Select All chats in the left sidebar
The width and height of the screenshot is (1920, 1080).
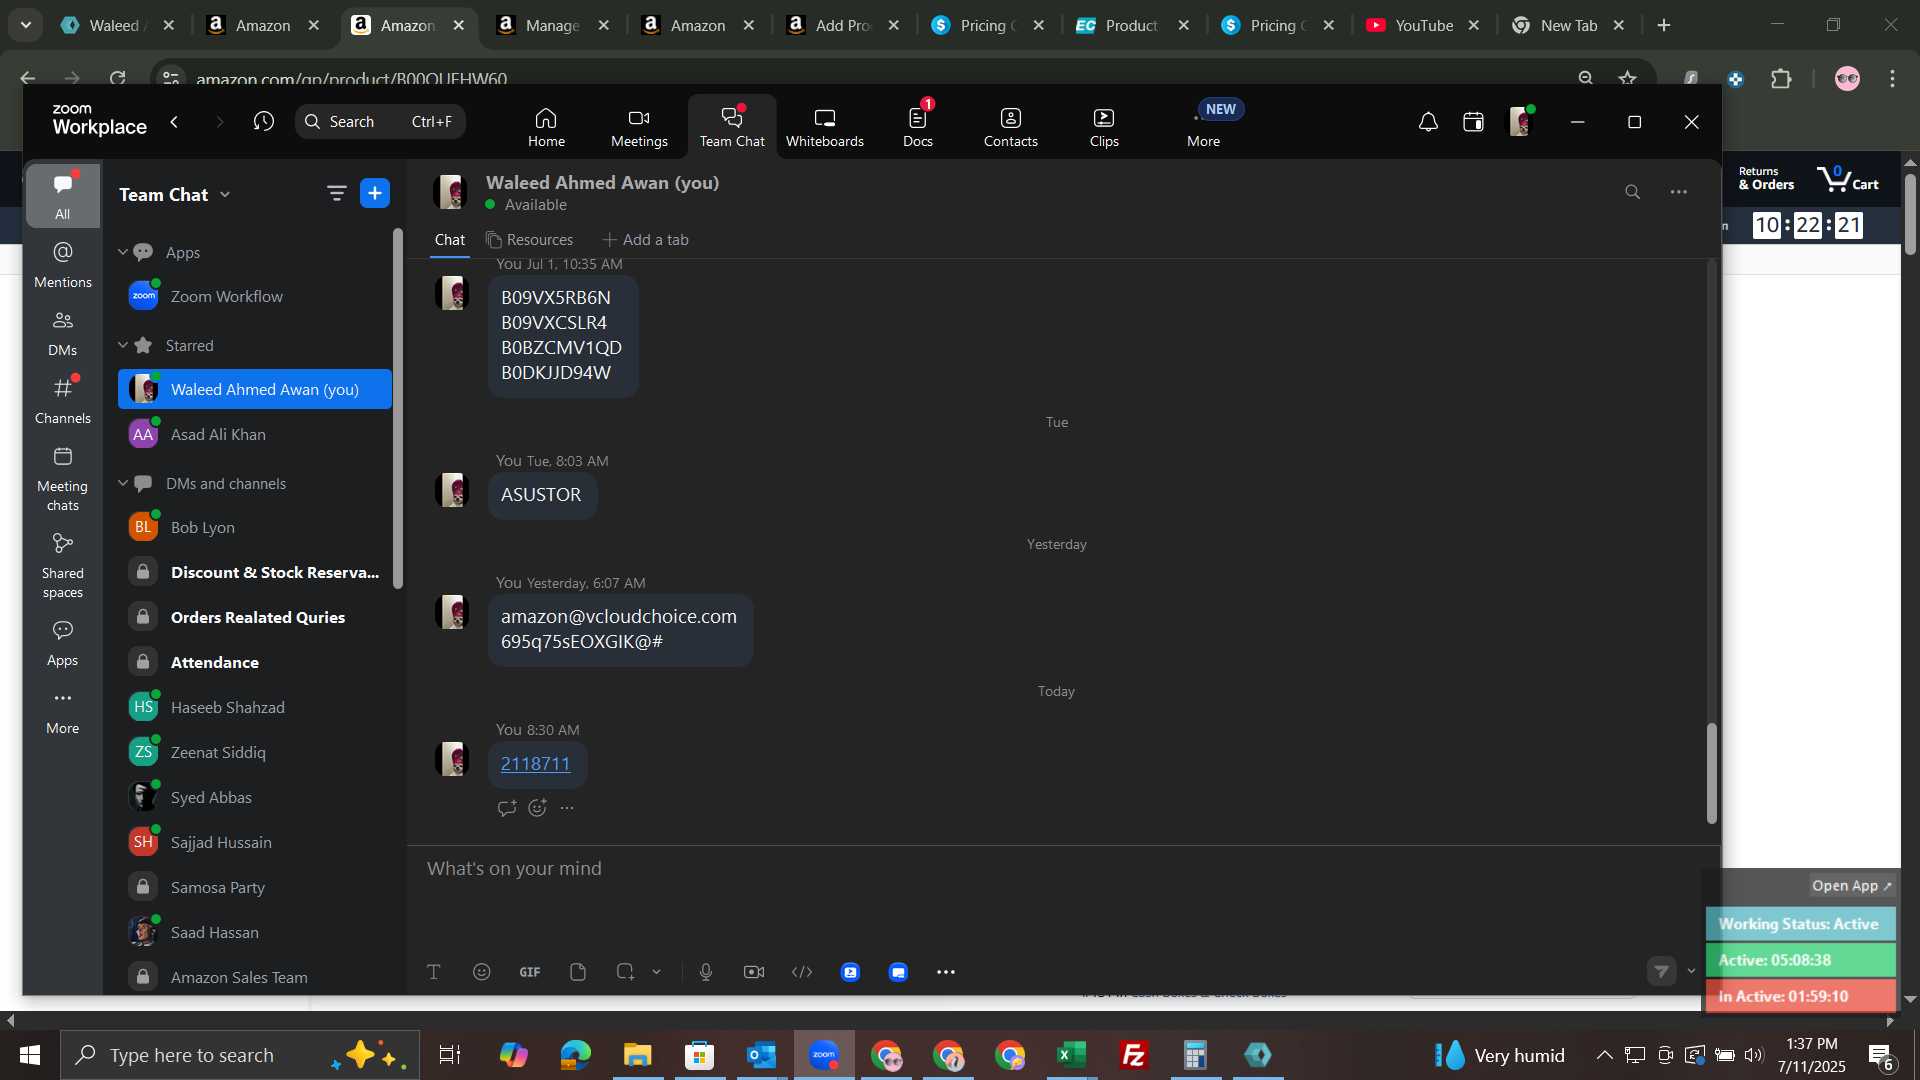[x=63, y=196]
